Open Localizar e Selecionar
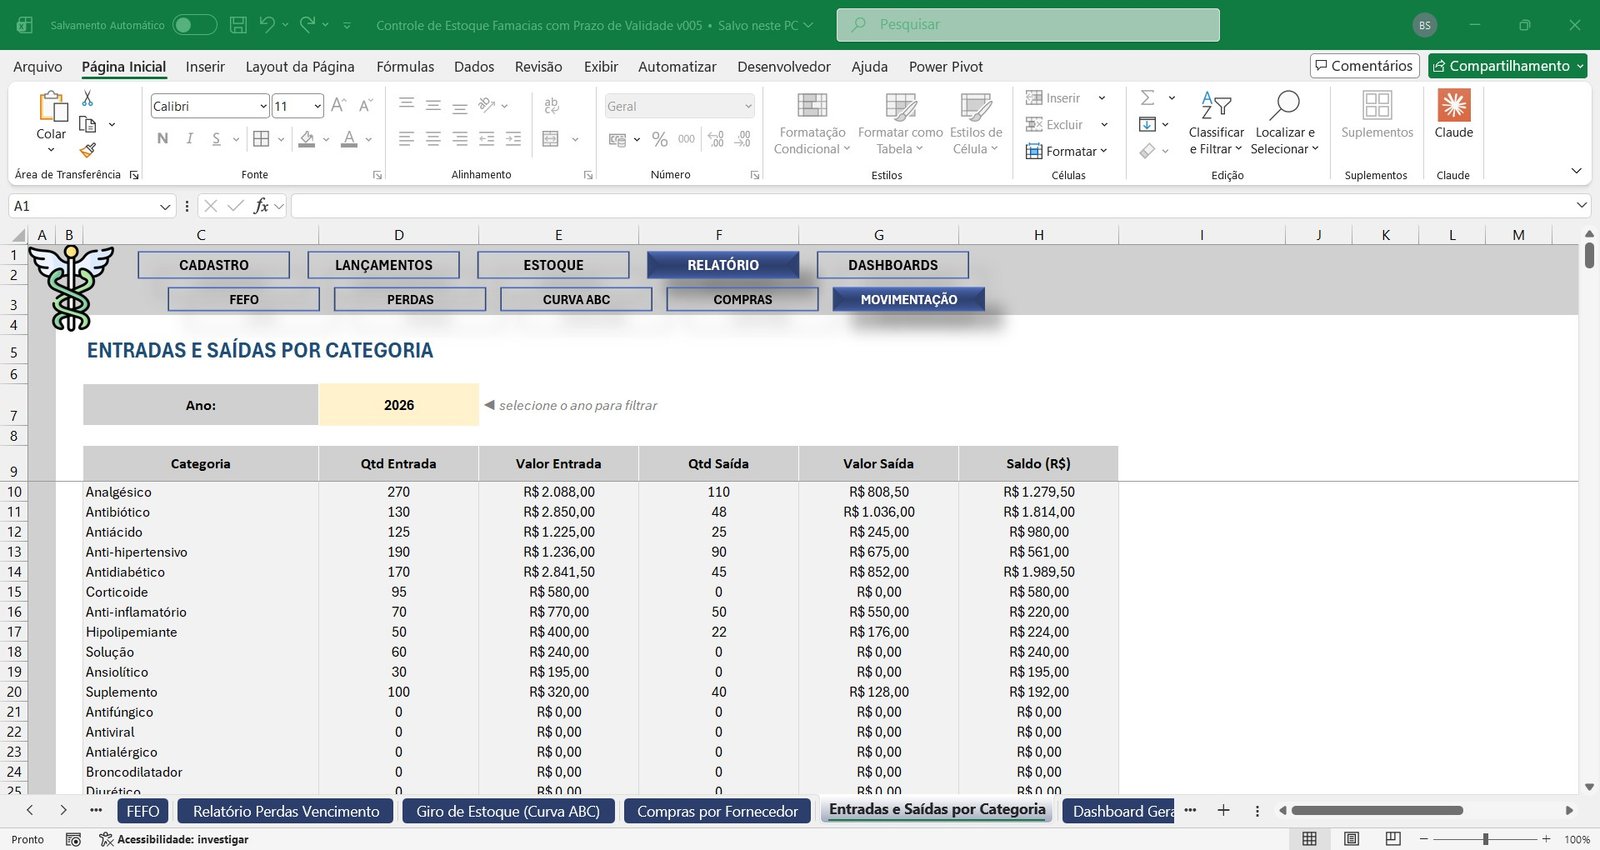 pos(1285,124)
